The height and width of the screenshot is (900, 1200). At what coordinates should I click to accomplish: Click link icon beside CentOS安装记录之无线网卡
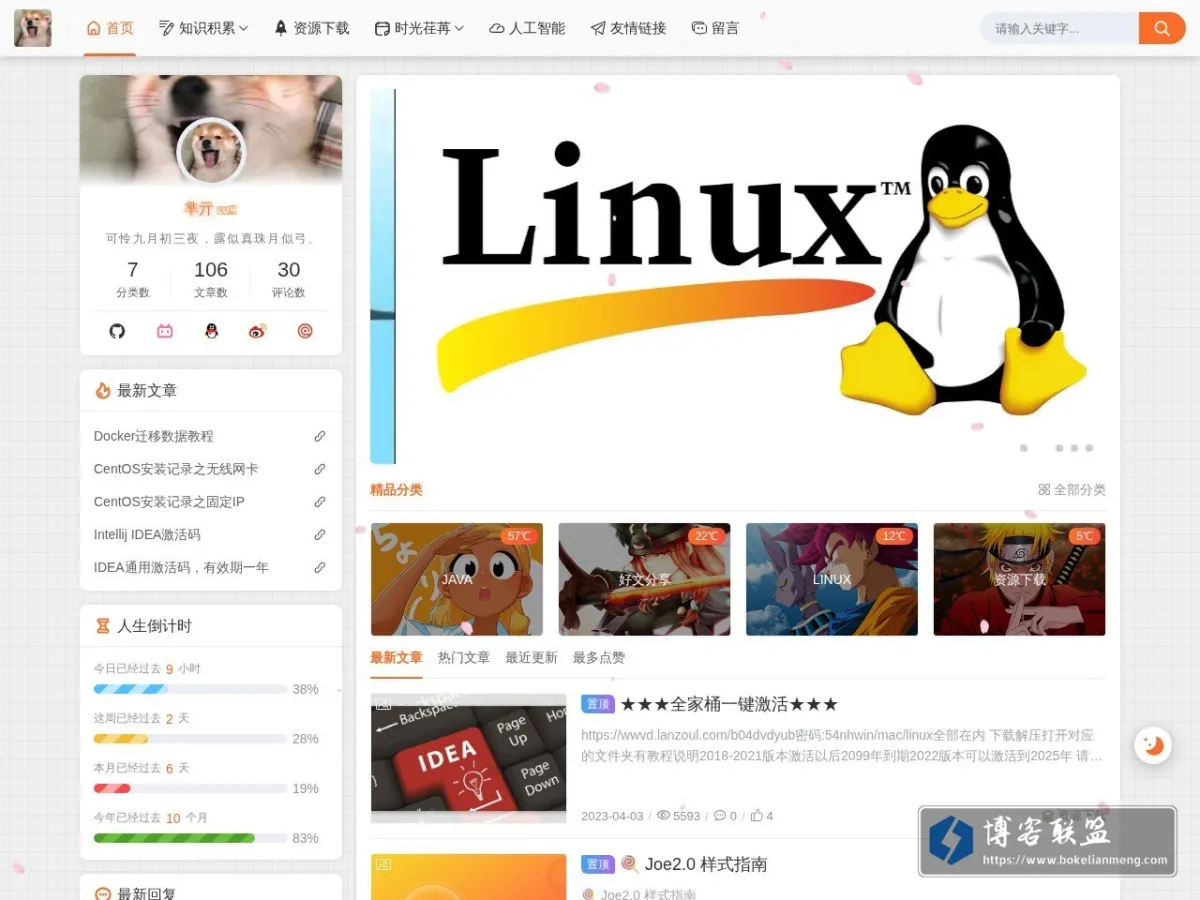click(320, 469)
